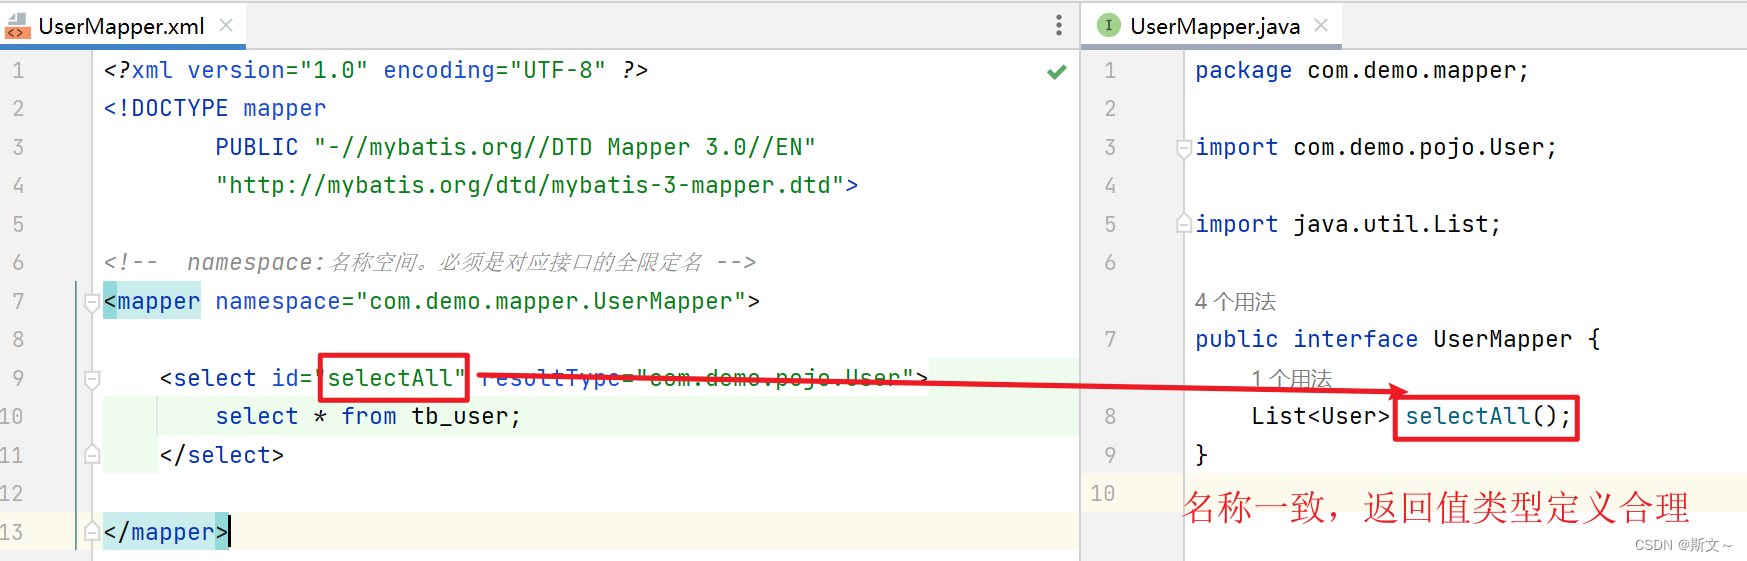1747x561 pixels.
Task: Click the 'package com.demo.mapper;' line
Action: pos(1362,71)
